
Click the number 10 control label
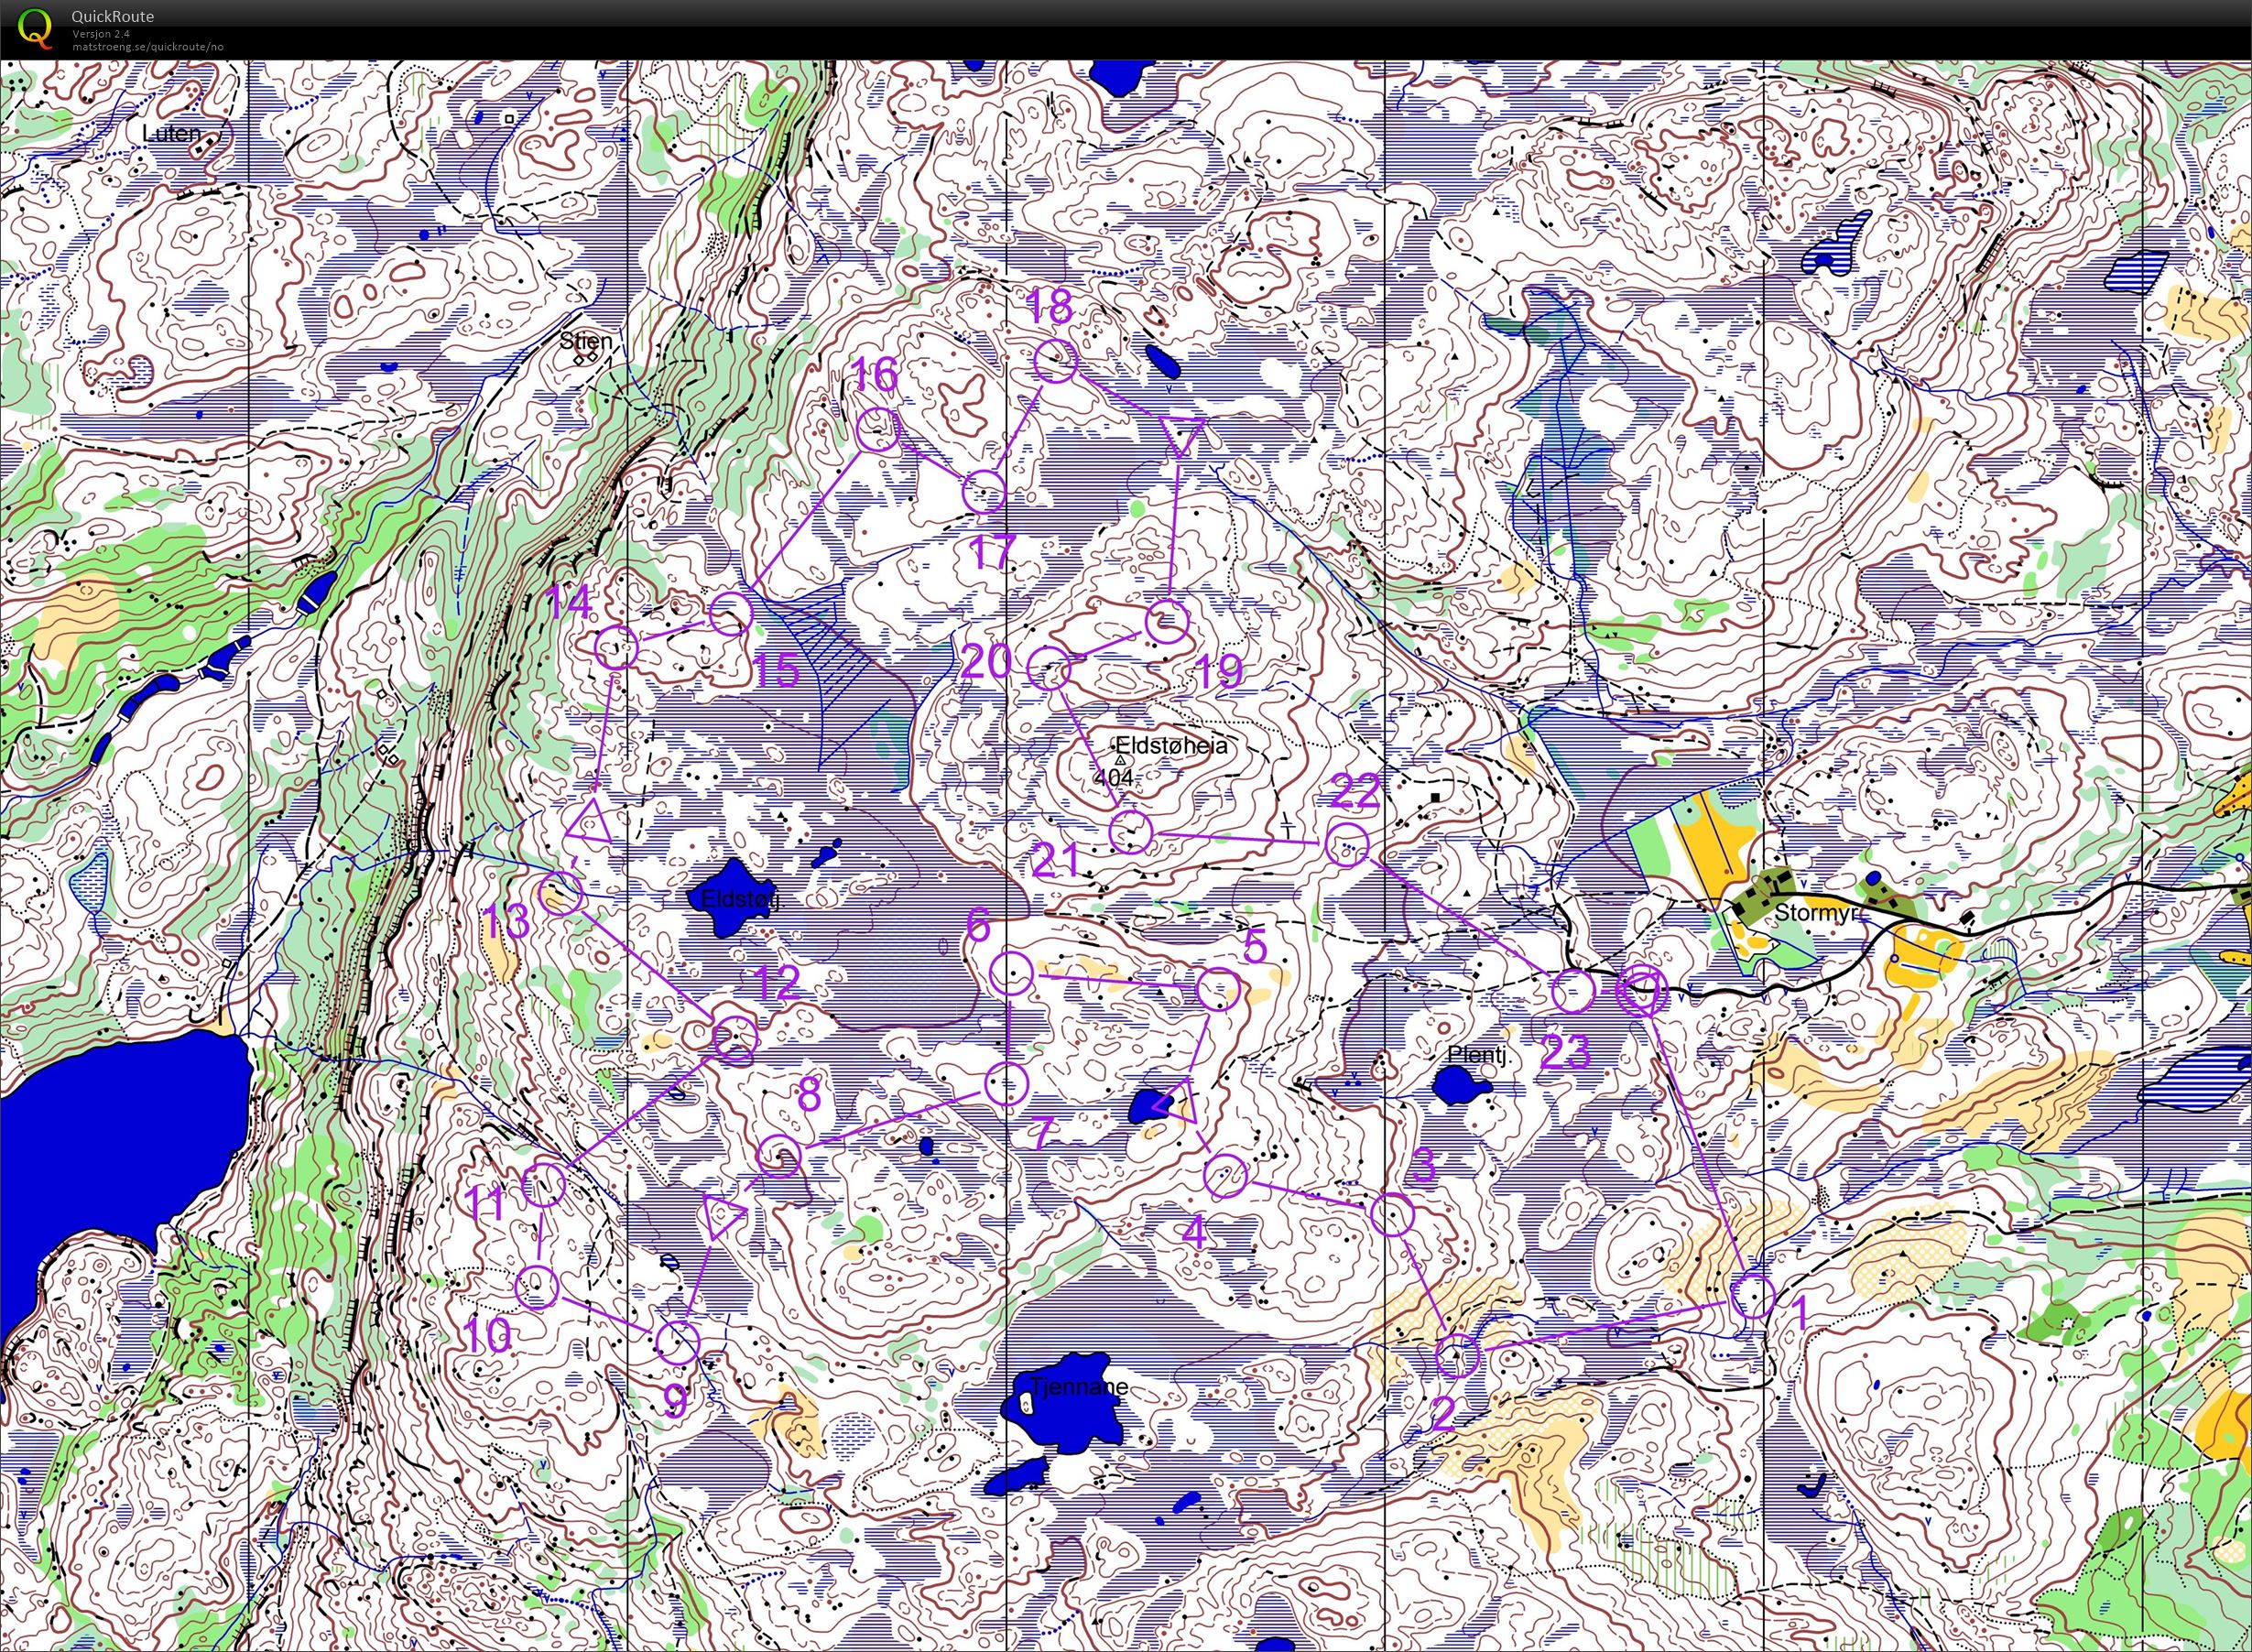(489, 1335)
